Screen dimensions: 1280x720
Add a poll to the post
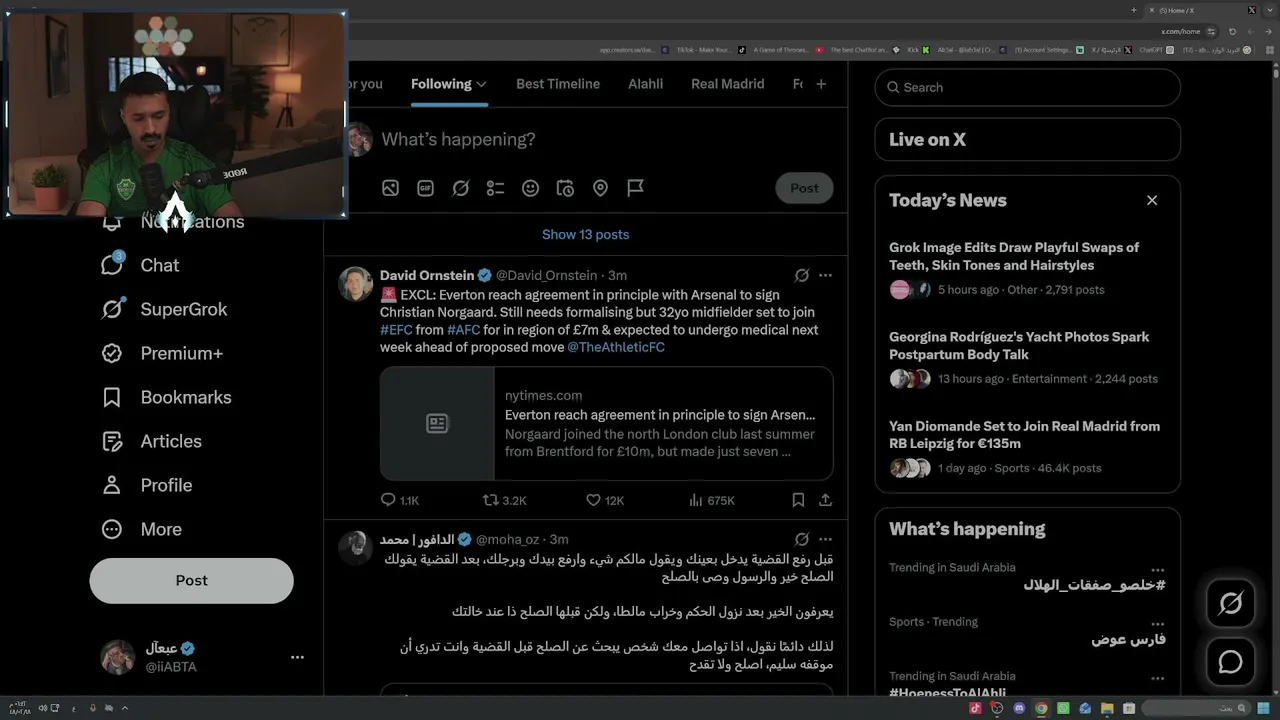[495, 188]
